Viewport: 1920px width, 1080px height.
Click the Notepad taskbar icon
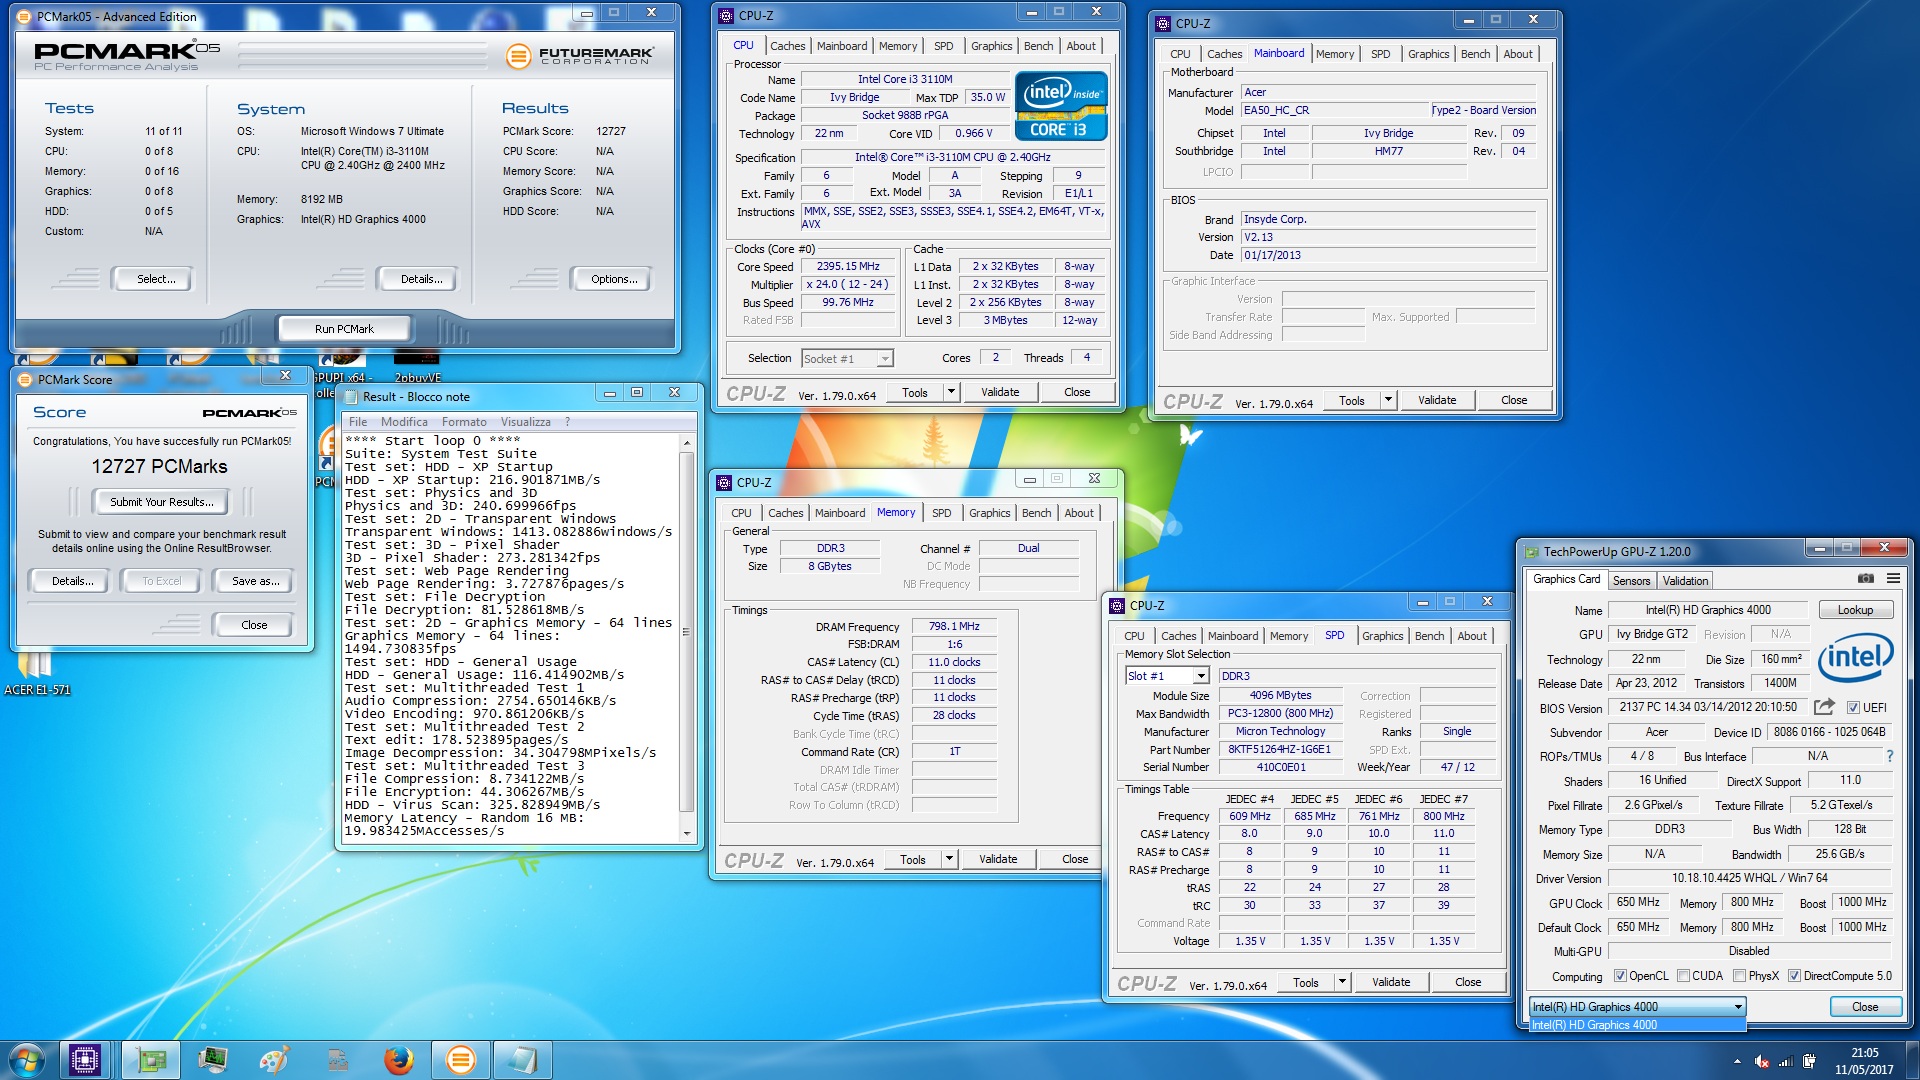coord(522,1060)
